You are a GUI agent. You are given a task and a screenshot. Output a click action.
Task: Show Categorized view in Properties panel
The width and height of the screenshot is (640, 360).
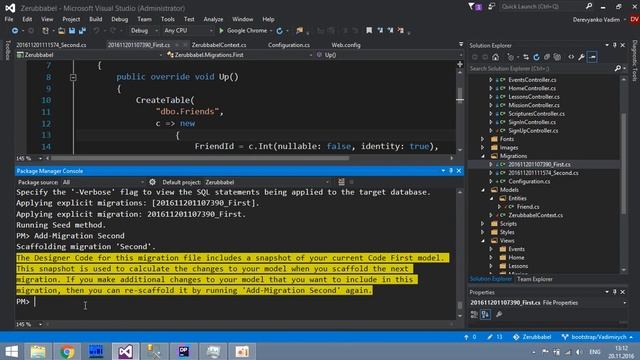click(474, 314)
